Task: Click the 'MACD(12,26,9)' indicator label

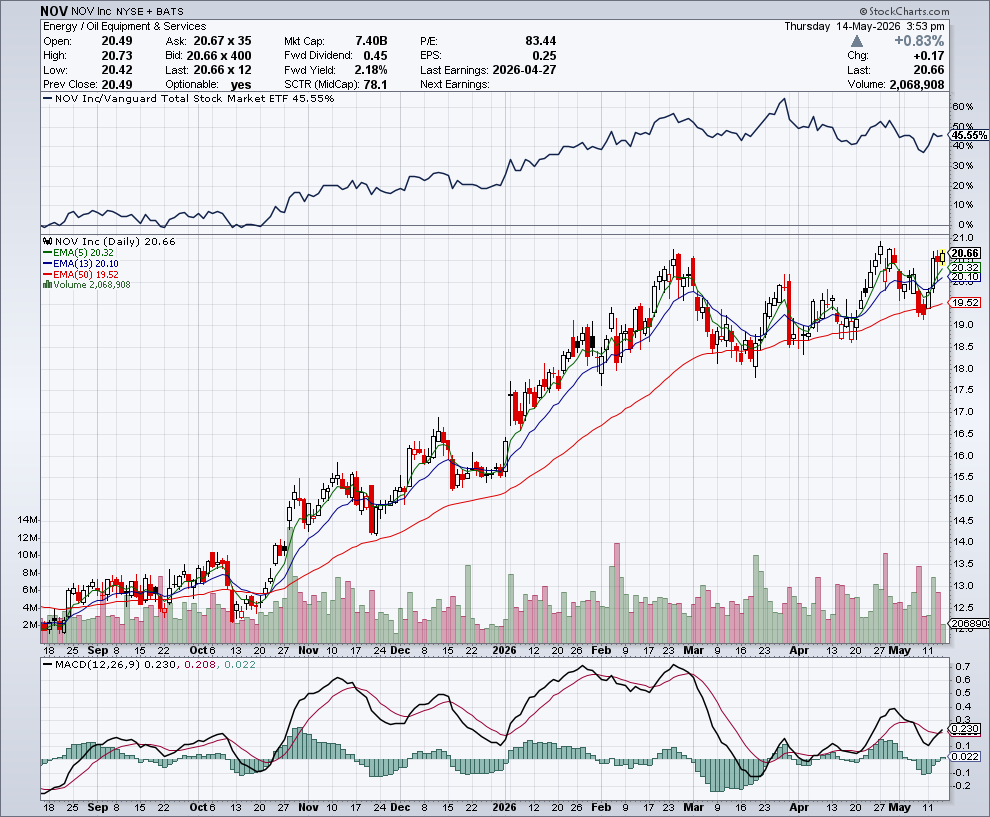Action: (98, 664)
